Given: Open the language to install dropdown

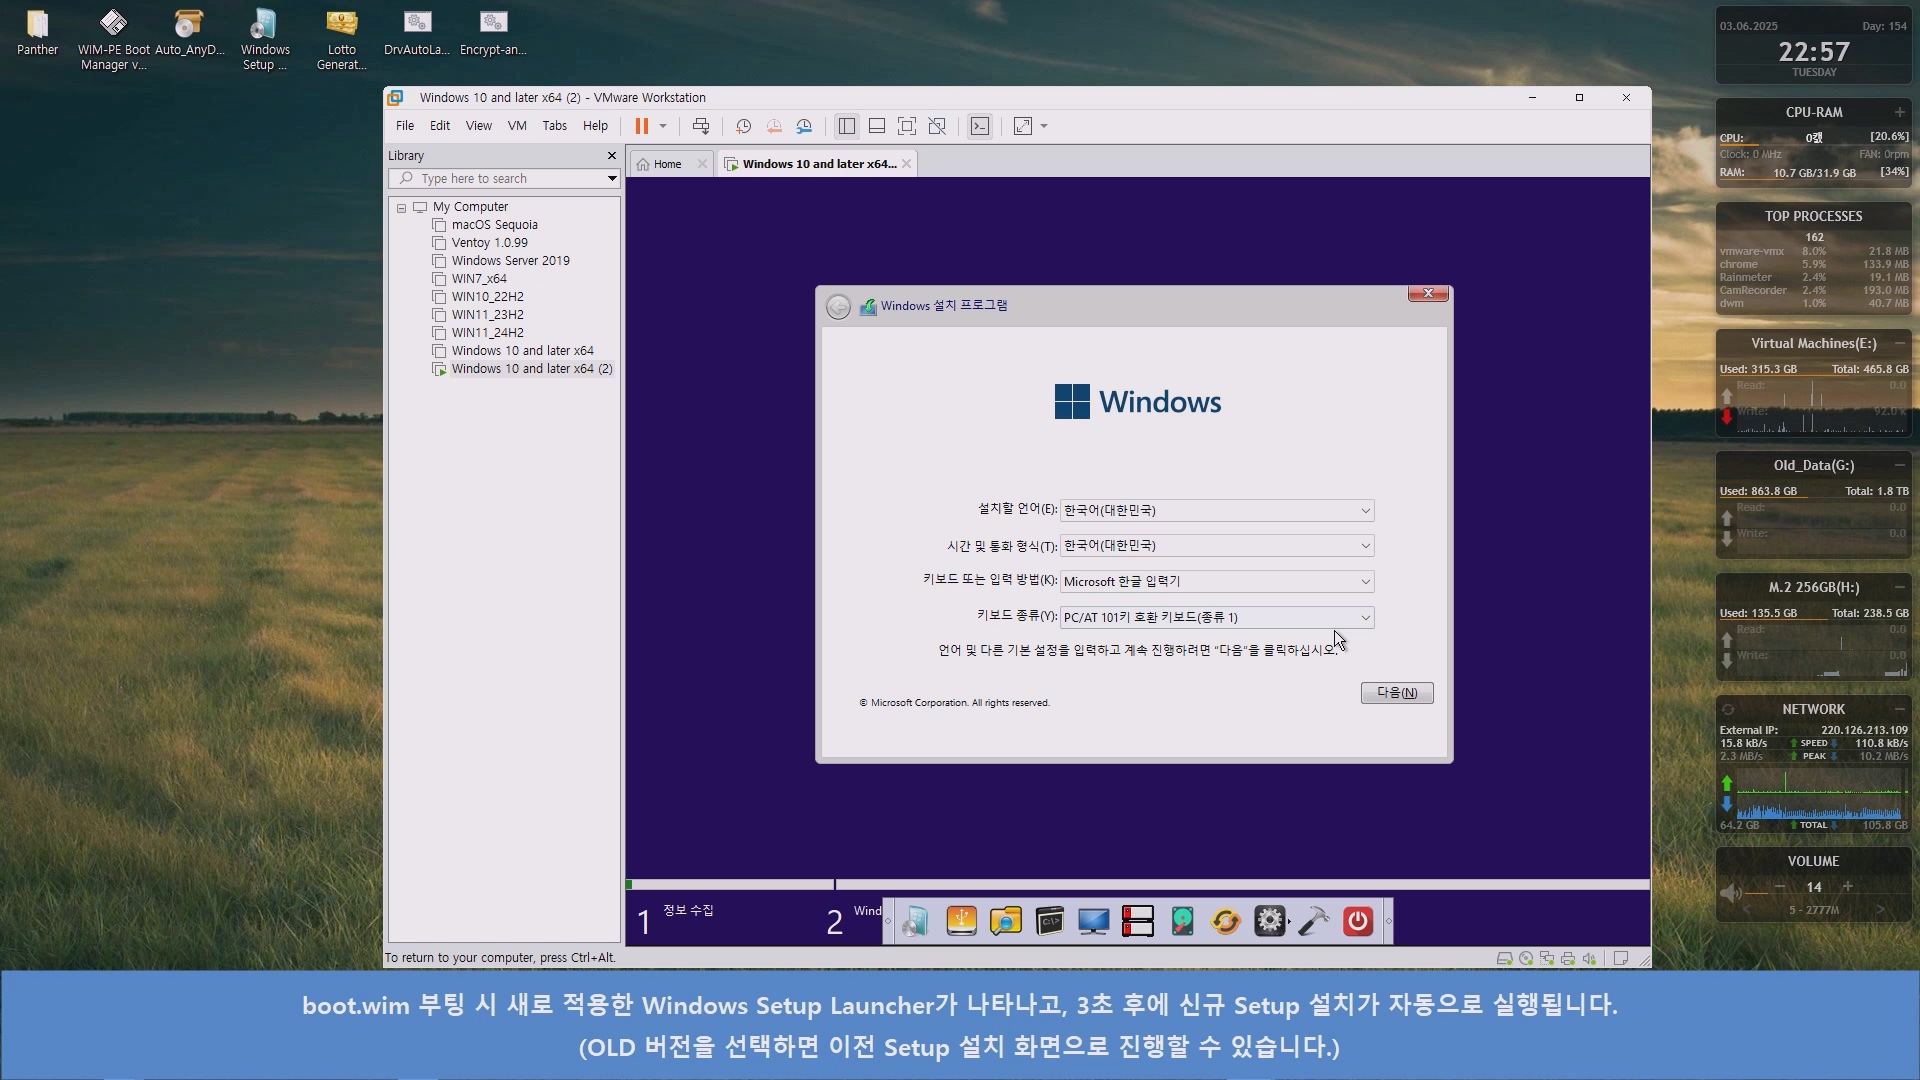Looking at the screenshot, I should coord(1216,510).
